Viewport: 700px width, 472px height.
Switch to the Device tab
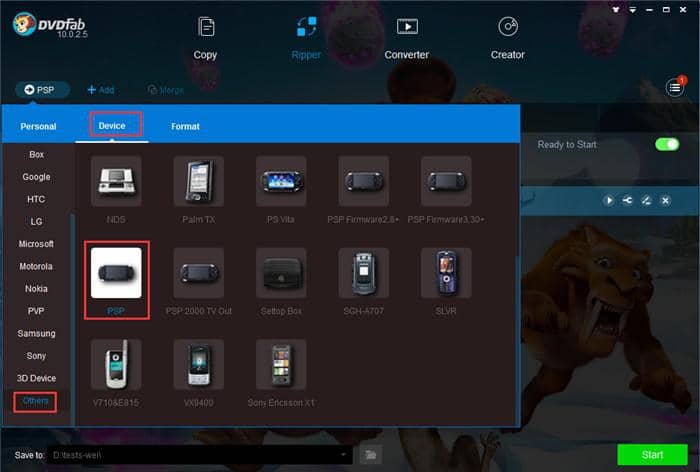[x=112, y=126]
